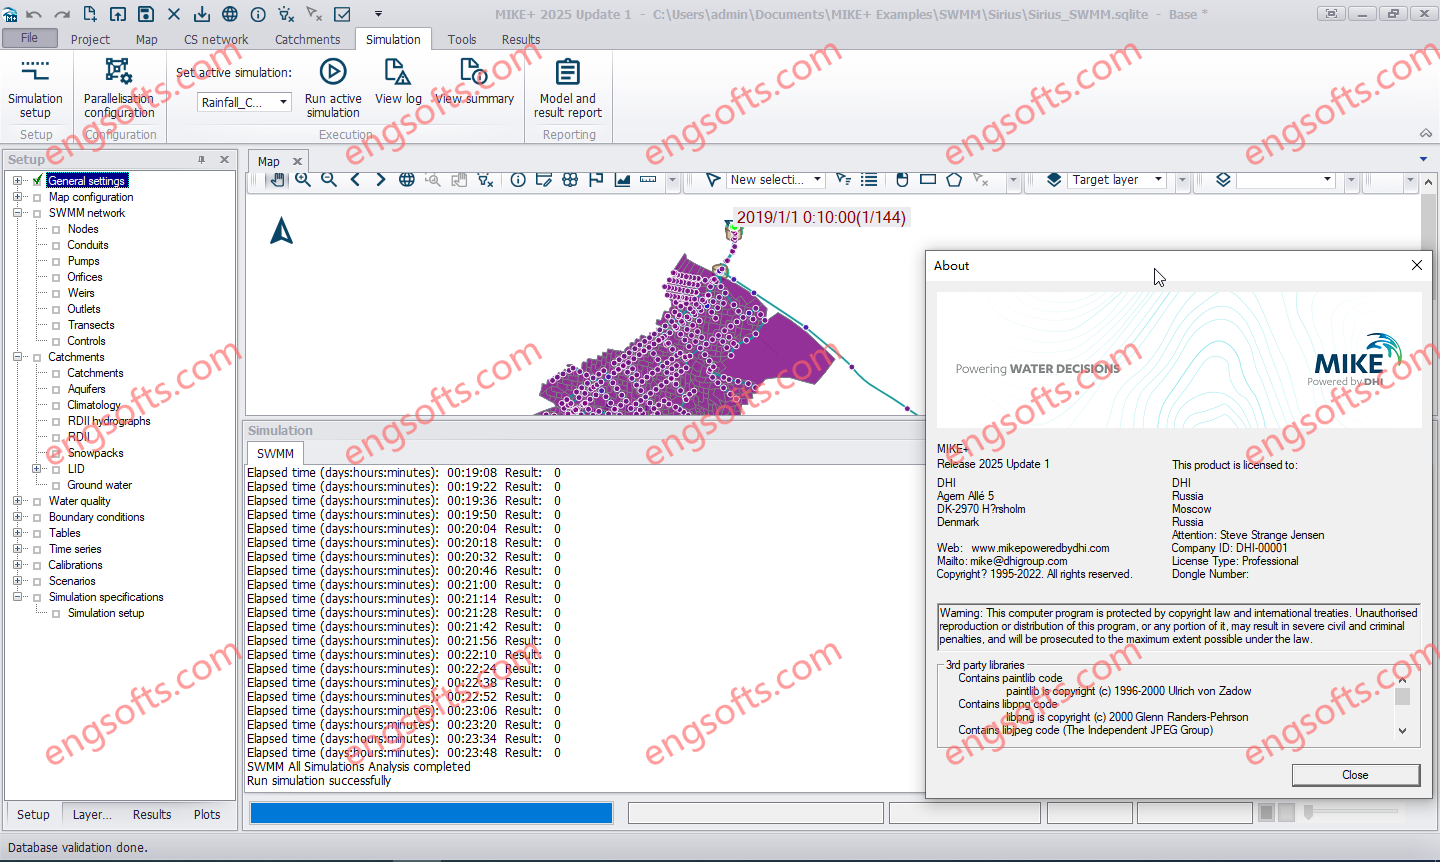1440x862 pixels.
Task: Select Time series in setup tree
Action: (75, 549)
